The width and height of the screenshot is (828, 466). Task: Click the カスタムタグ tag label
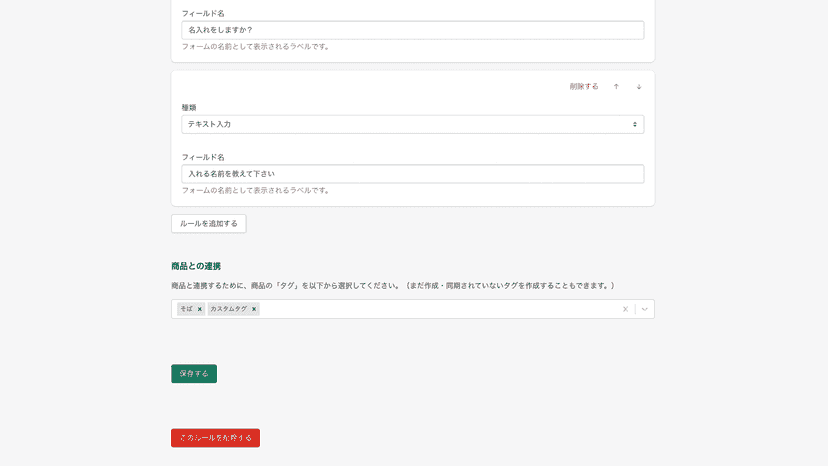(x=228, y=309)
